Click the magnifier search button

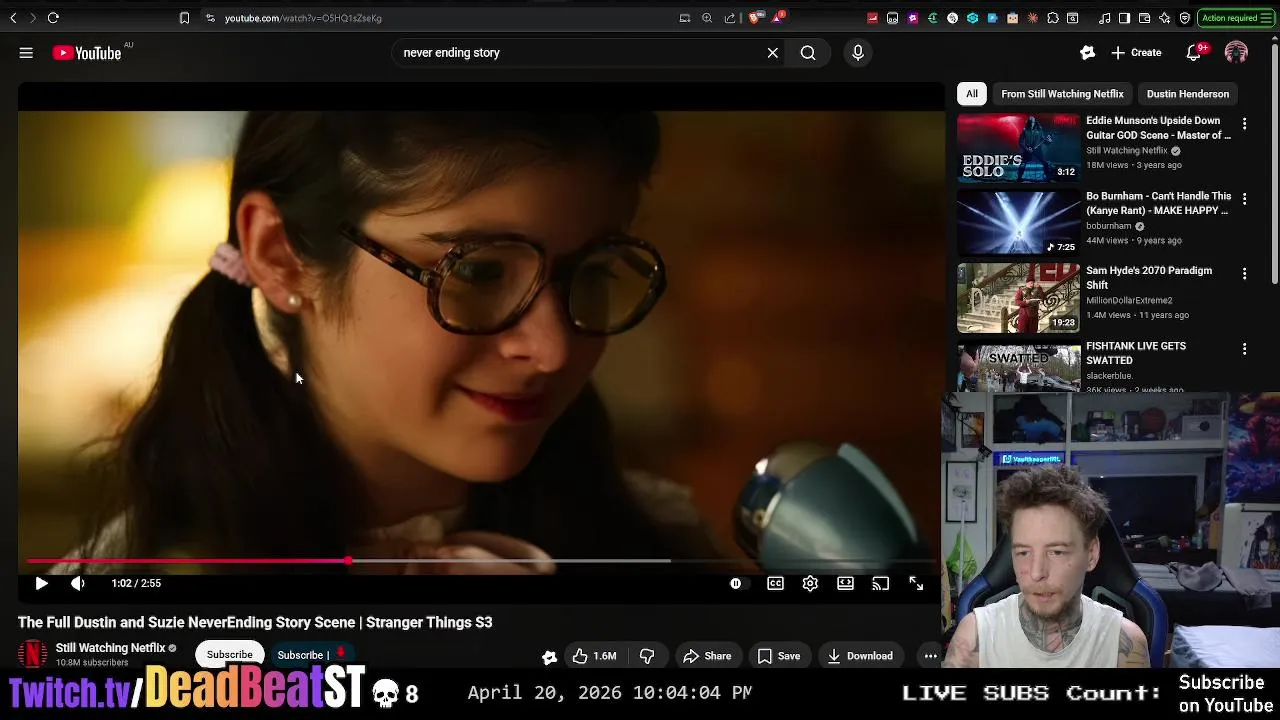click(808, 53)
